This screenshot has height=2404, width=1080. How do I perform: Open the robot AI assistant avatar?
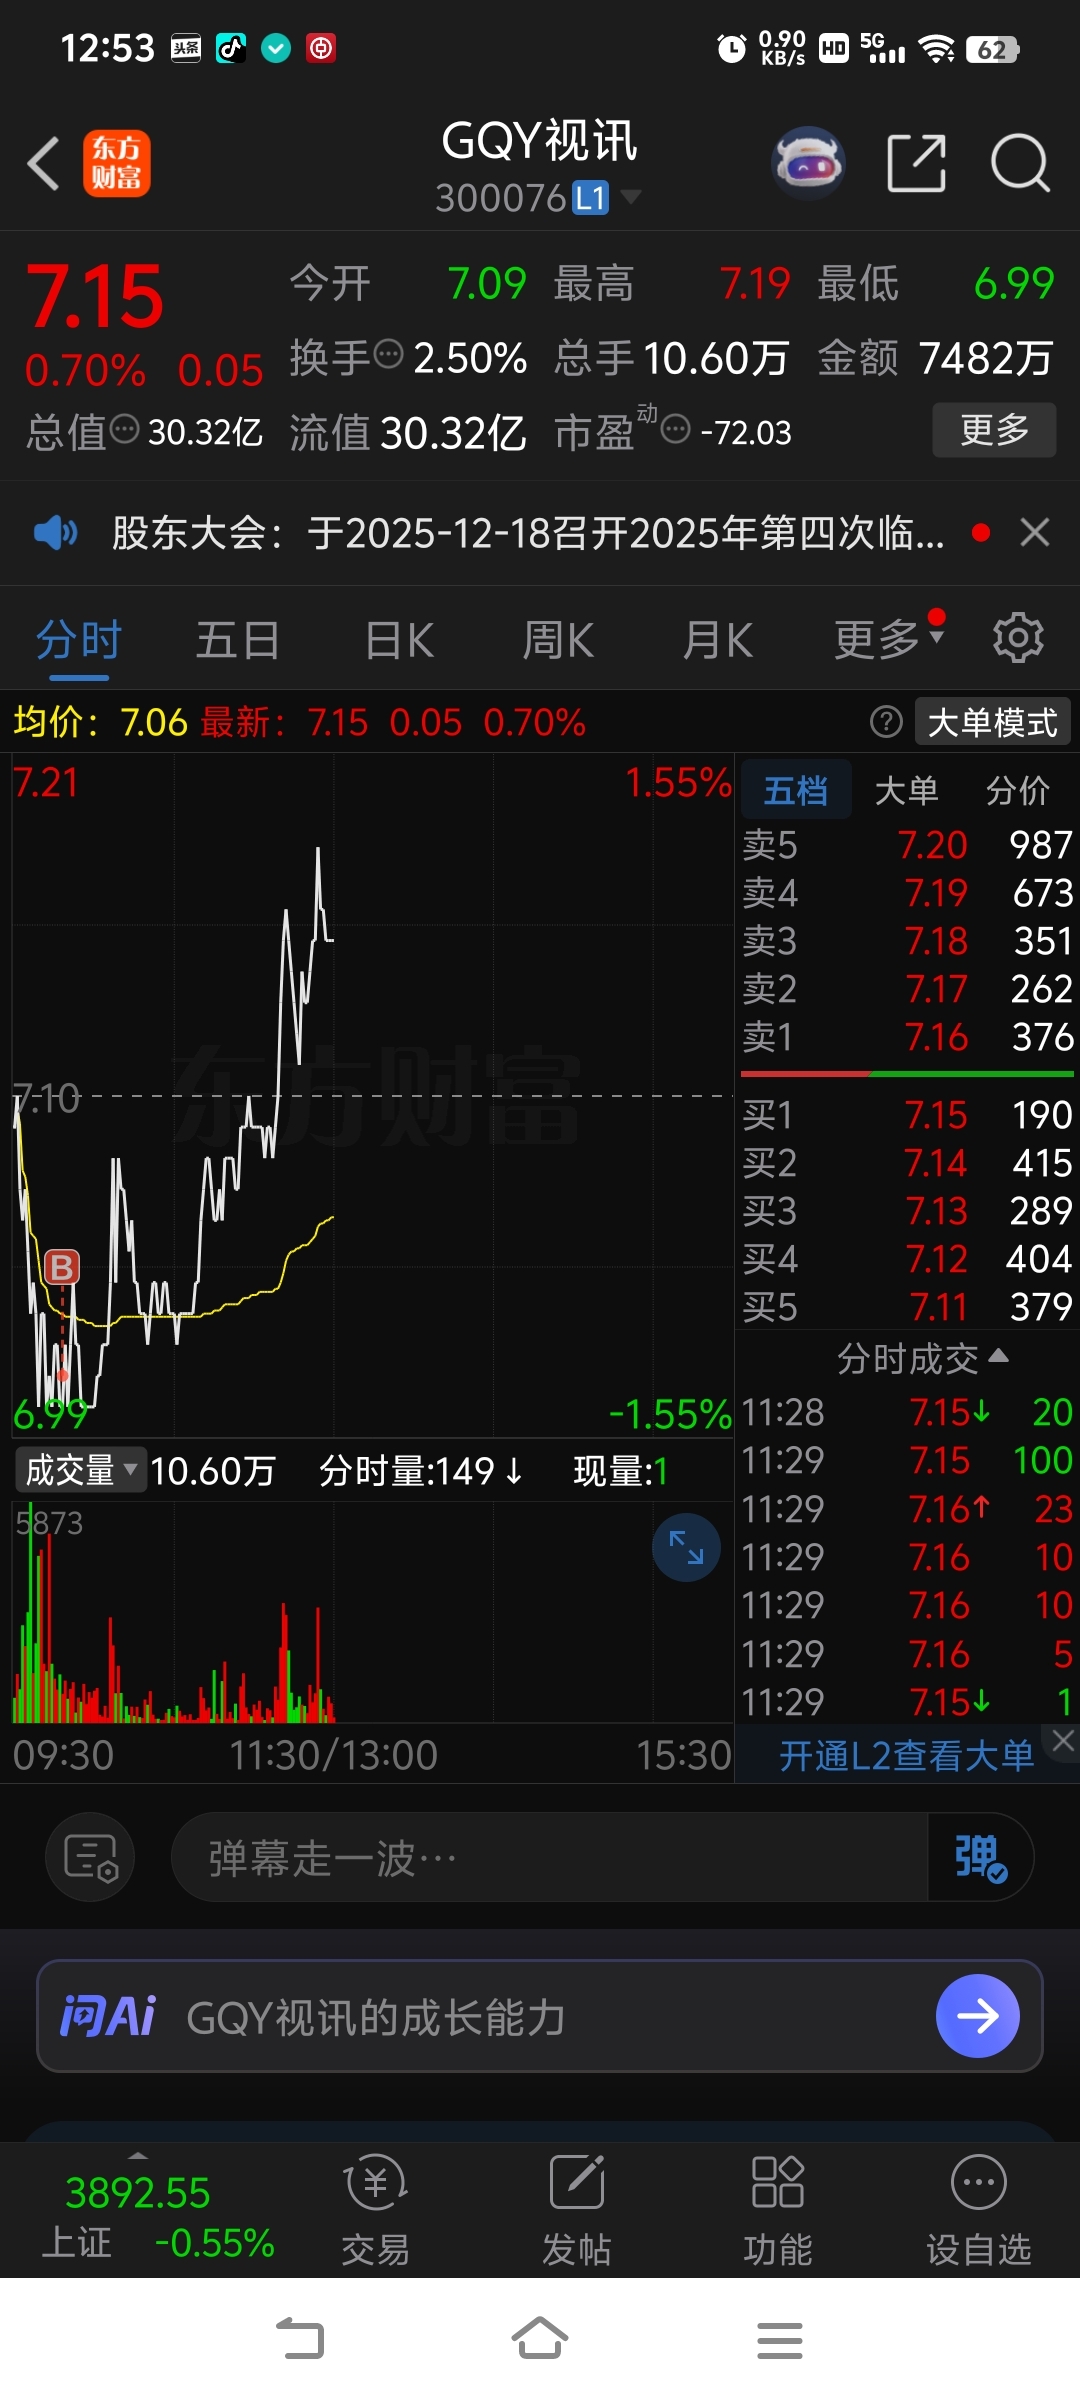coord(808,162)
